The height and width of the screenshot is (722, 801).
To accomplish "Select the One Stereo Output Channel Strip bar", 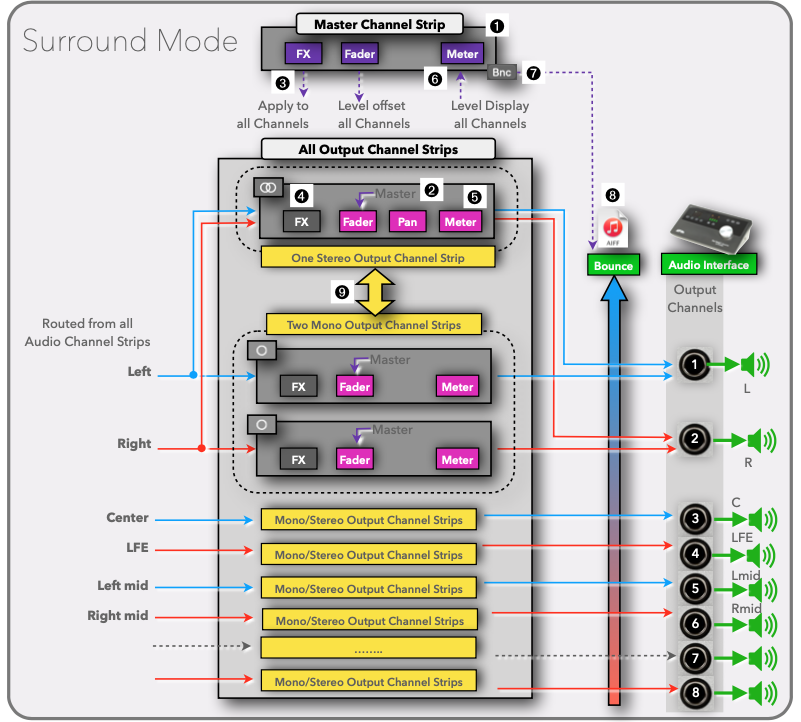I will click(x=377, y=257).
